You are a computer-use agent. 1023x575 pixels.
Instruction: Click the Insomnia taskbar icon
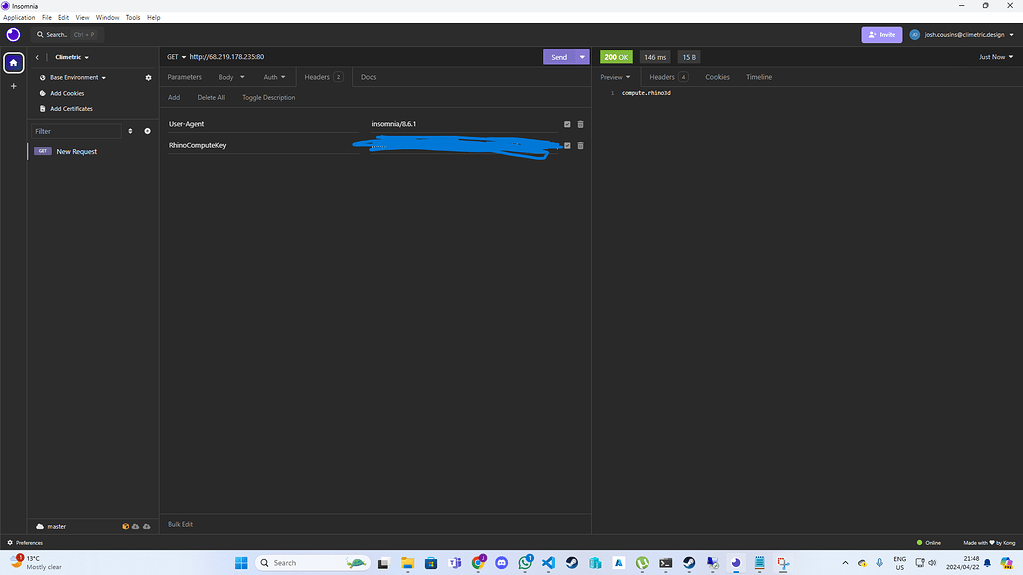736,563
